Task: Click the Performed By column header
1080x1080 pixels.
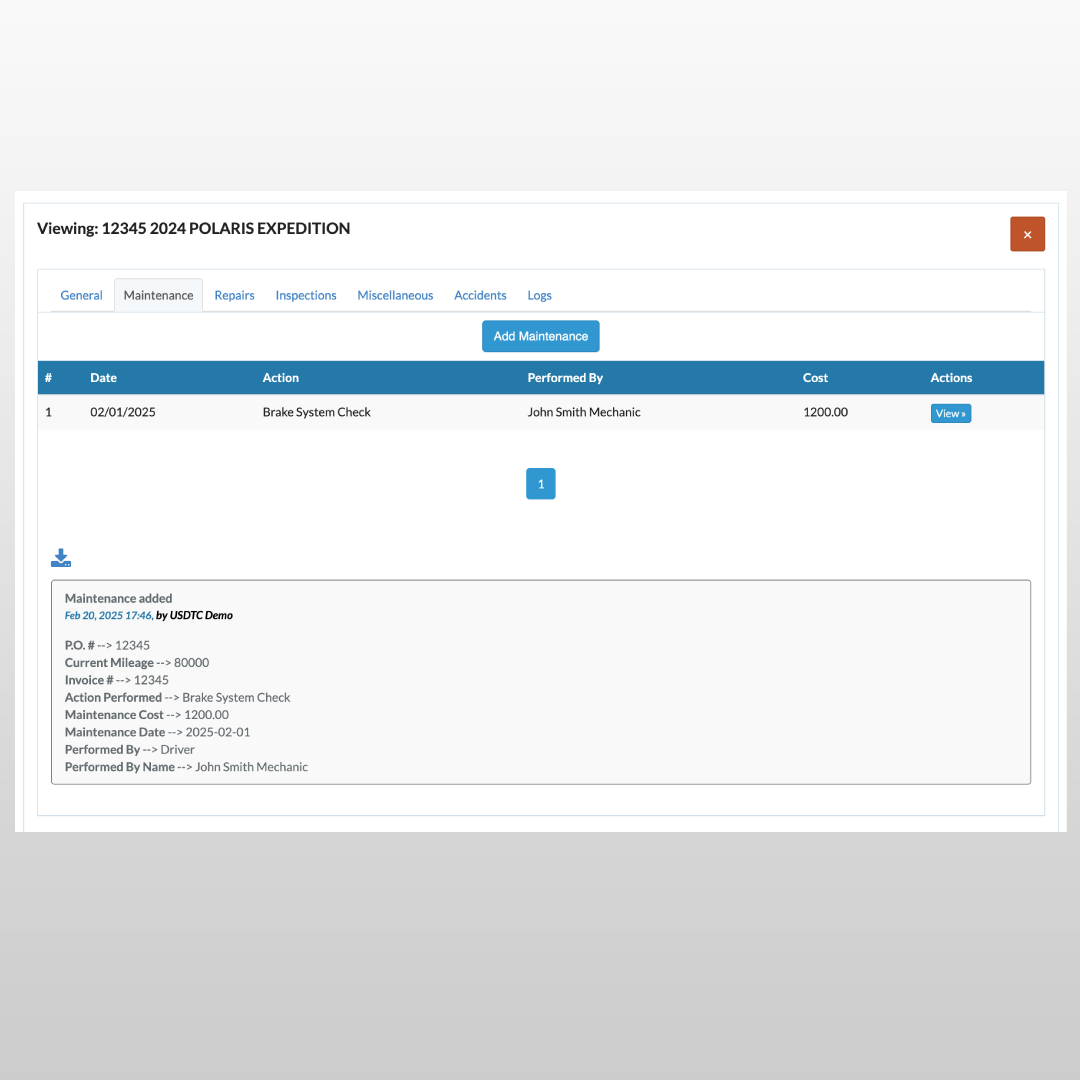Action: click(x=565, y=378)
